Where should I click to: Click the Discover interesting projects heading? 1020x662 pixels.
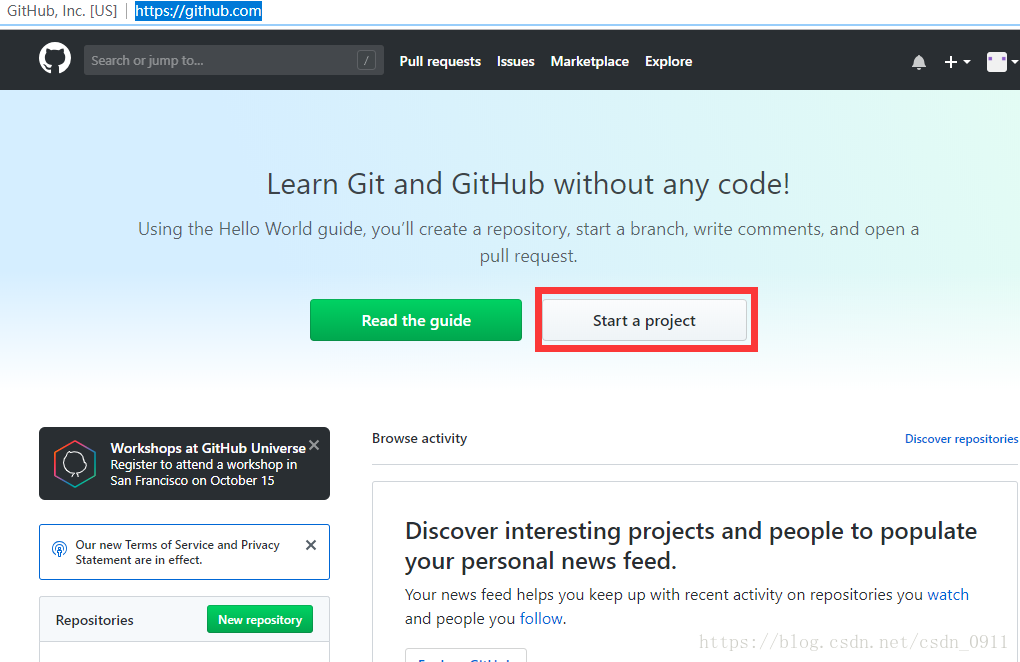click(691, 546)
